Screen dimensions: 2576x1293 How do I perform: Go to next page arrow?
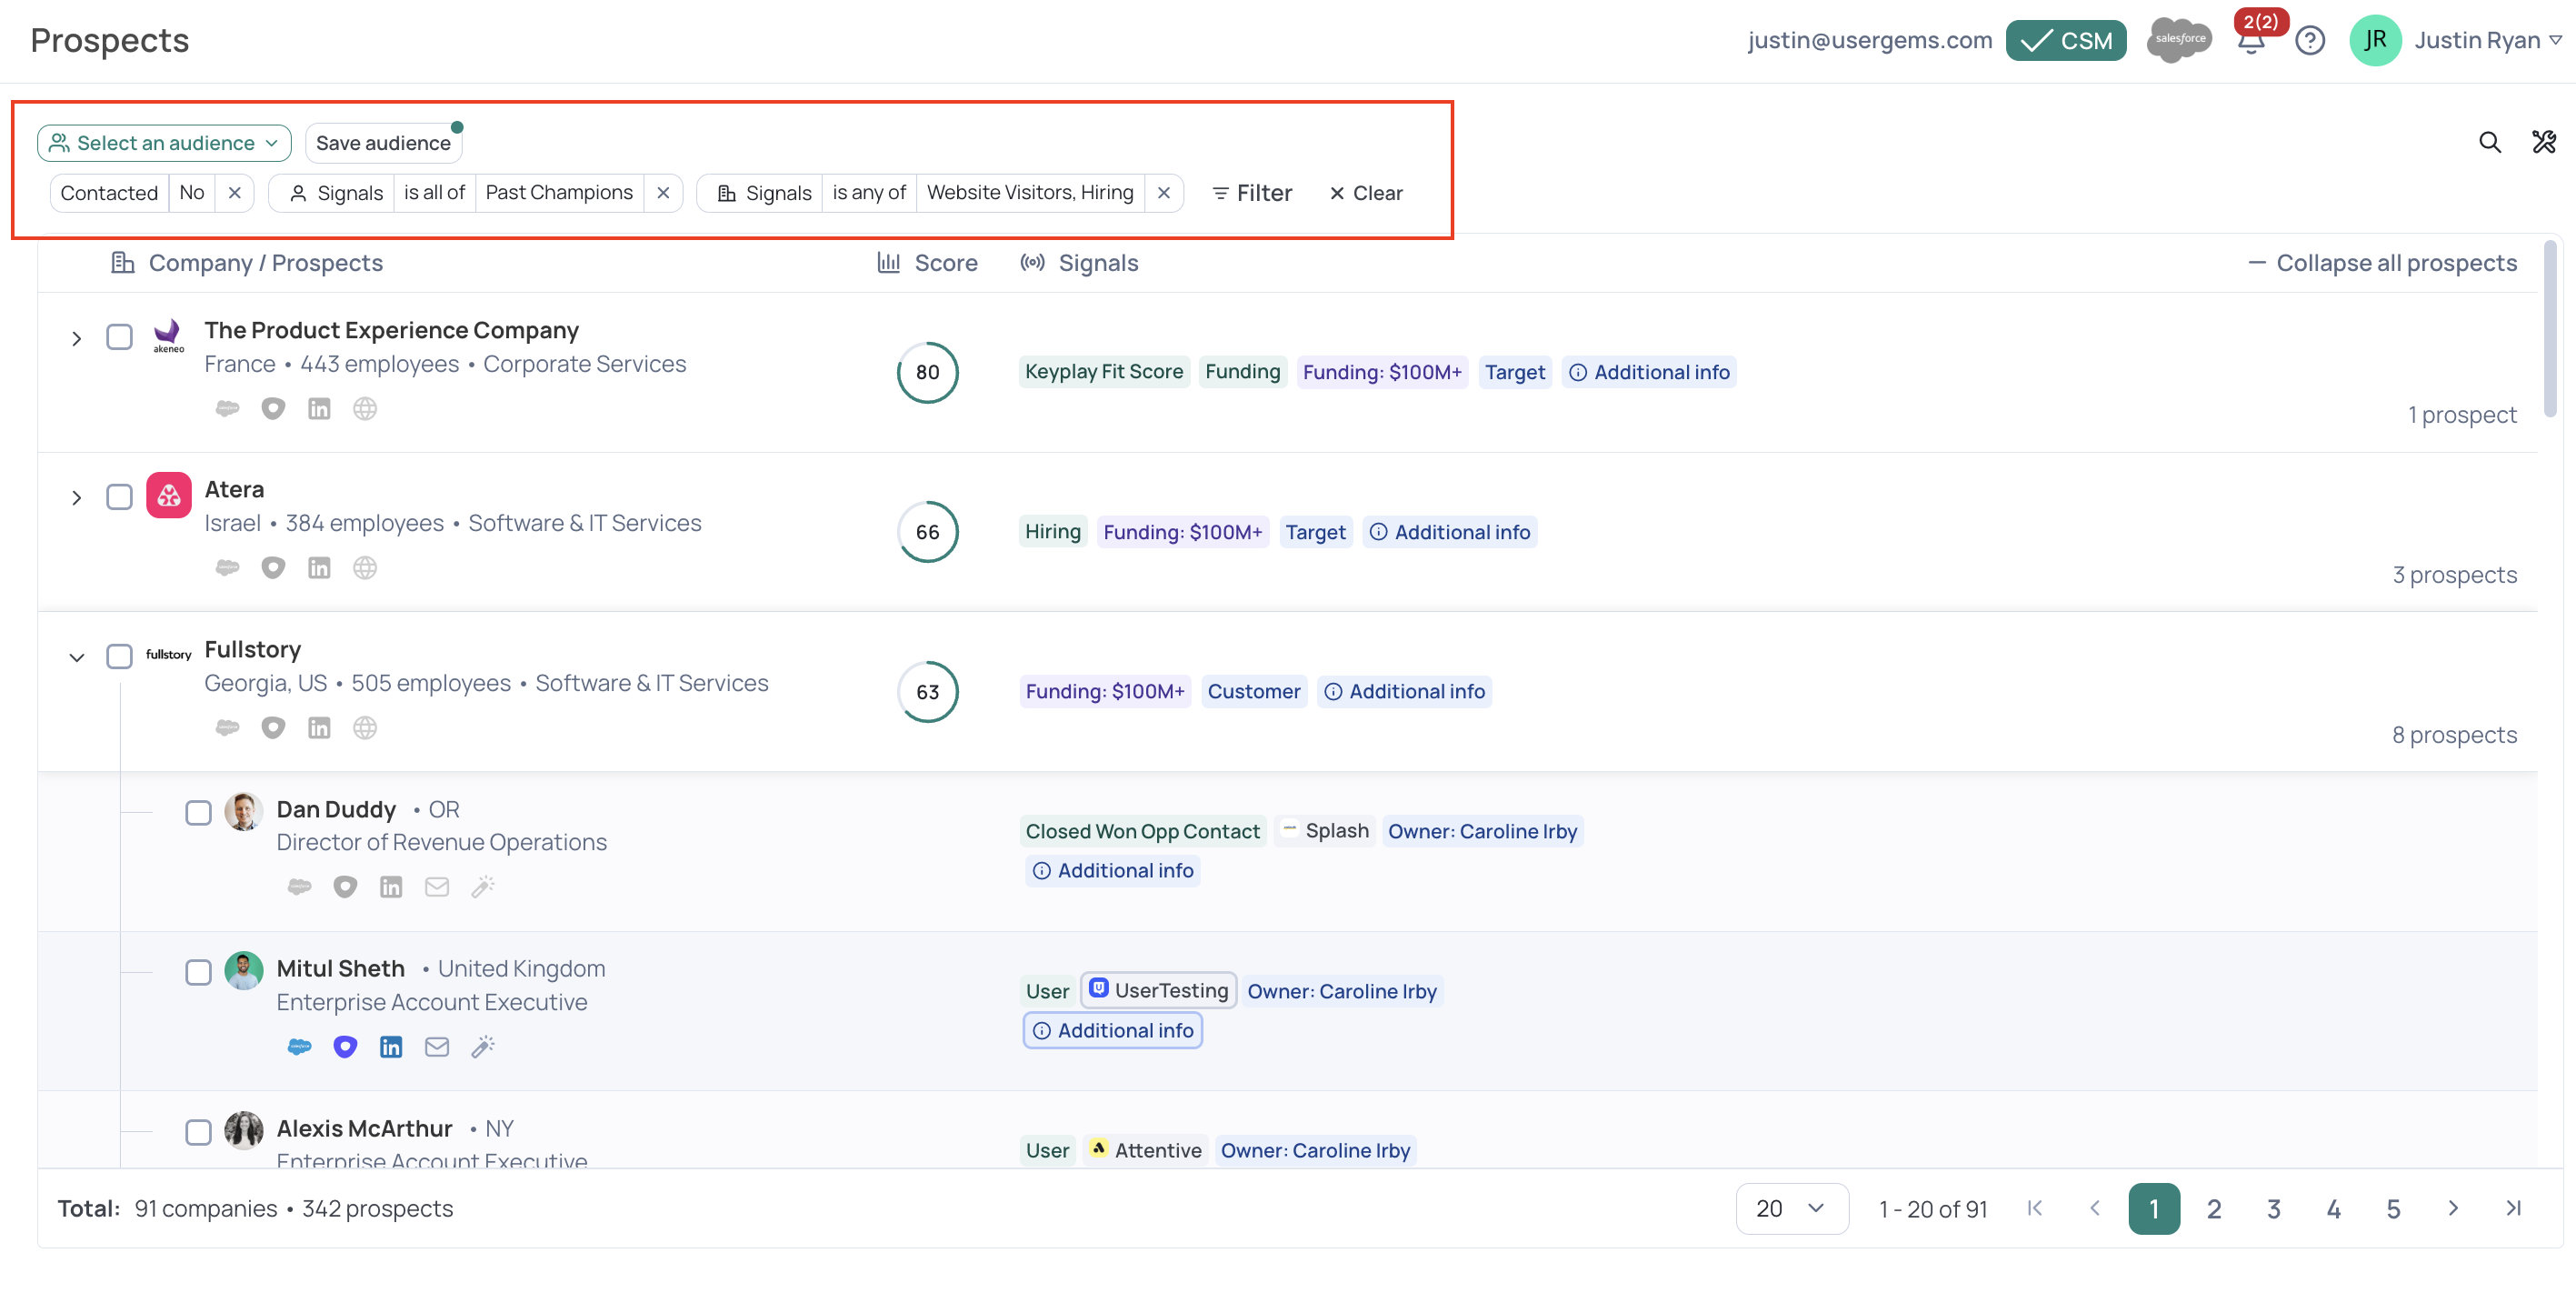(x=2453, y=1208)
